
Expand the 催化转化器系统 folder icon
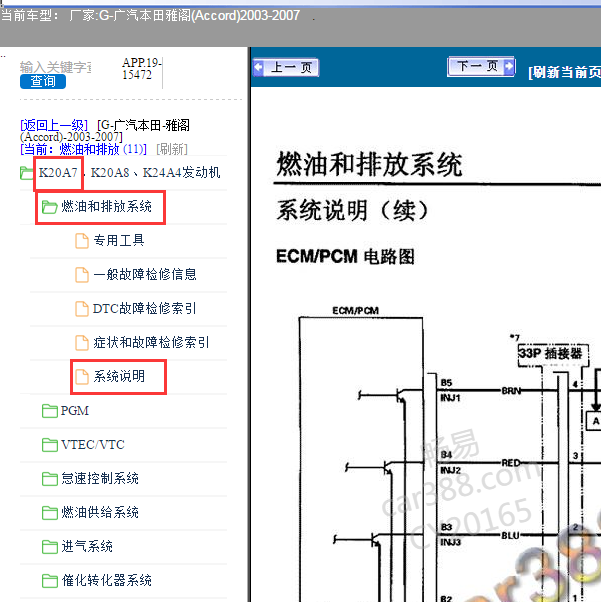coord(50,580)
